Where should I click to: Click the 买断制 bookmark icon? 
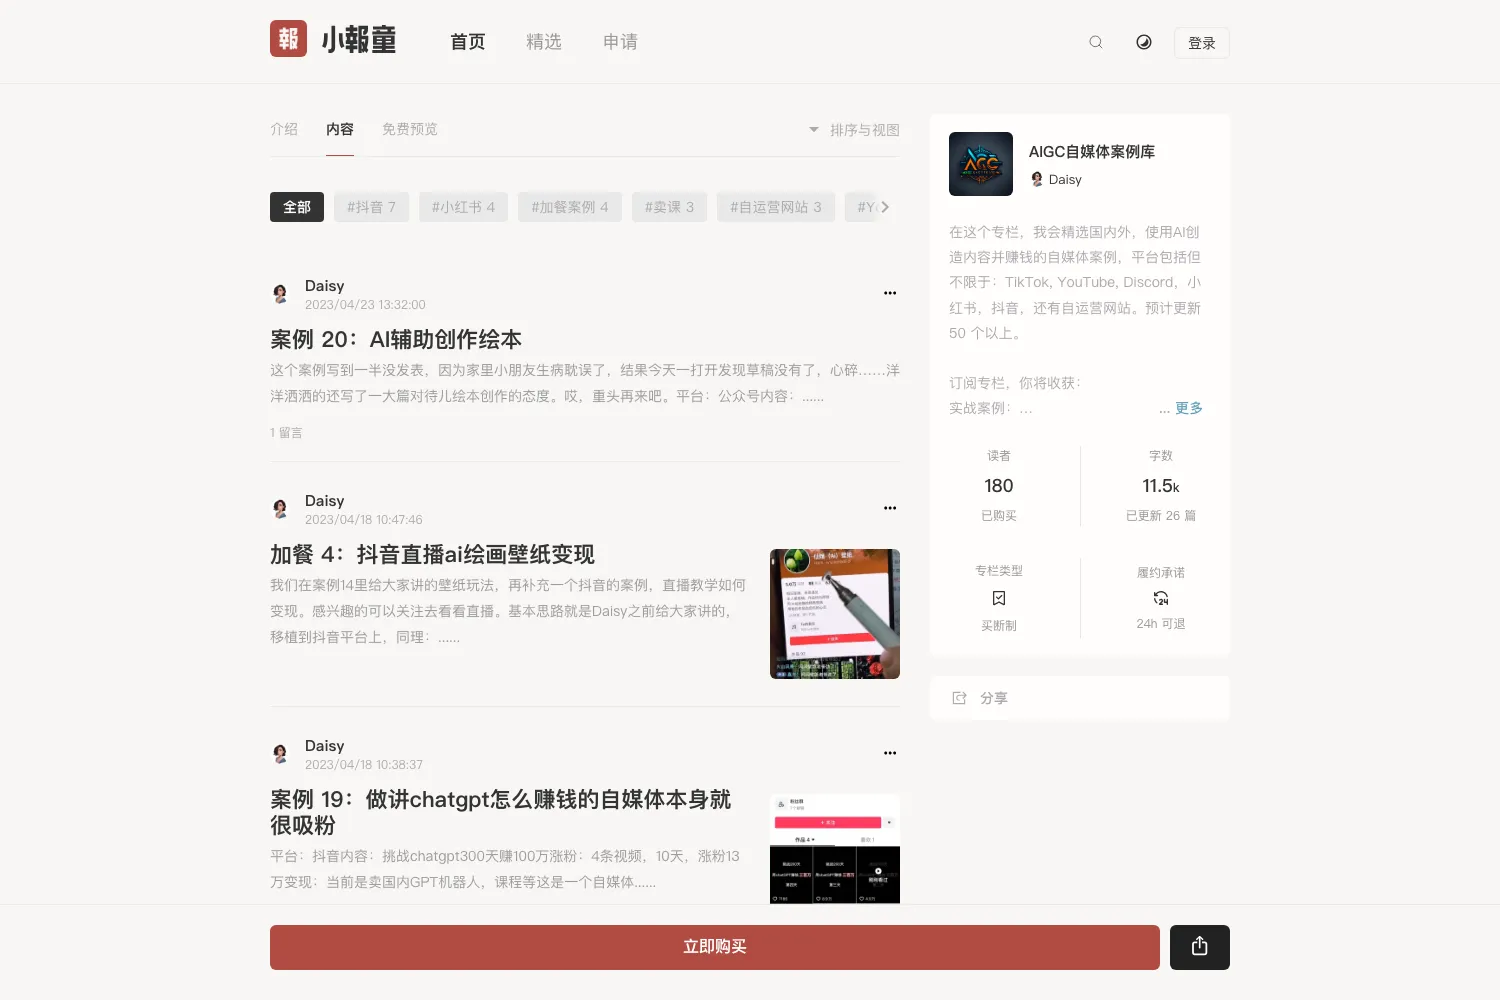tap(999, 598)
